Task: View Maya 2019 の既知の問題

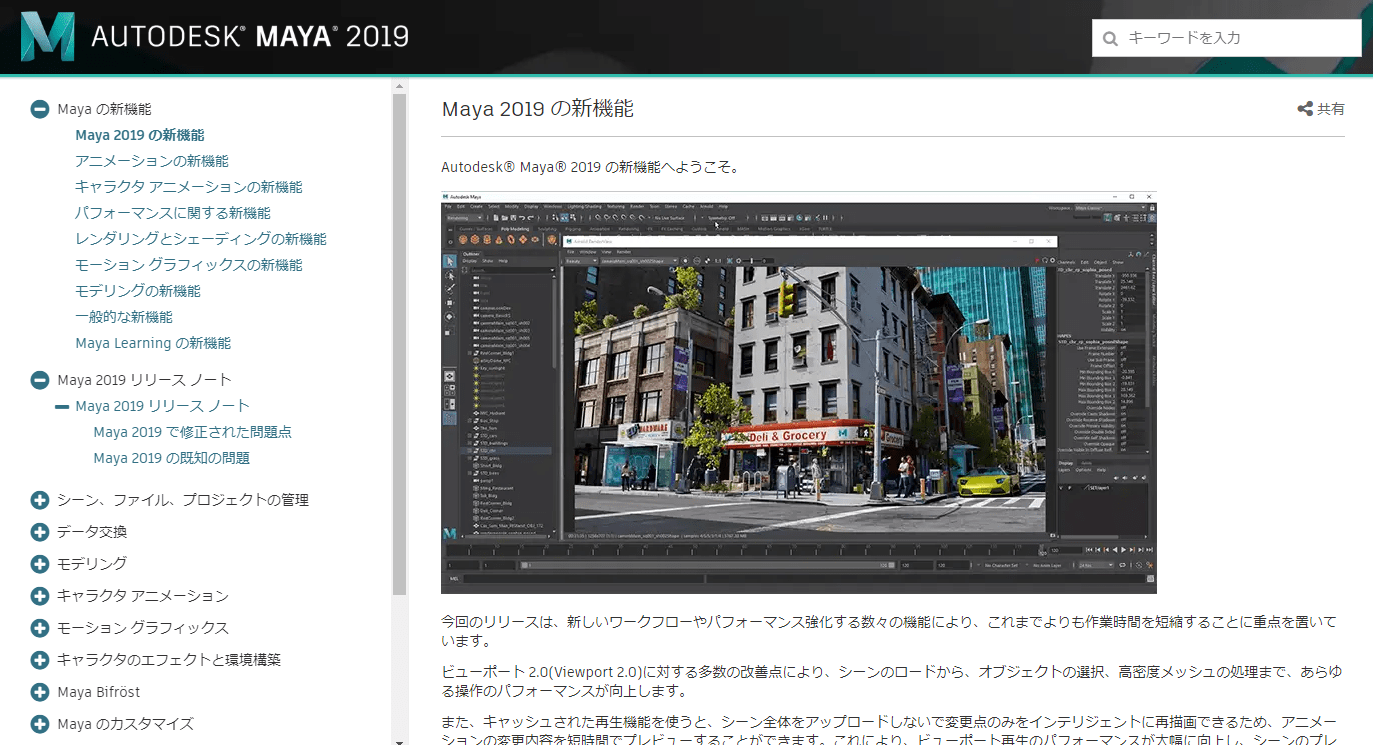Action: [172, 458]
